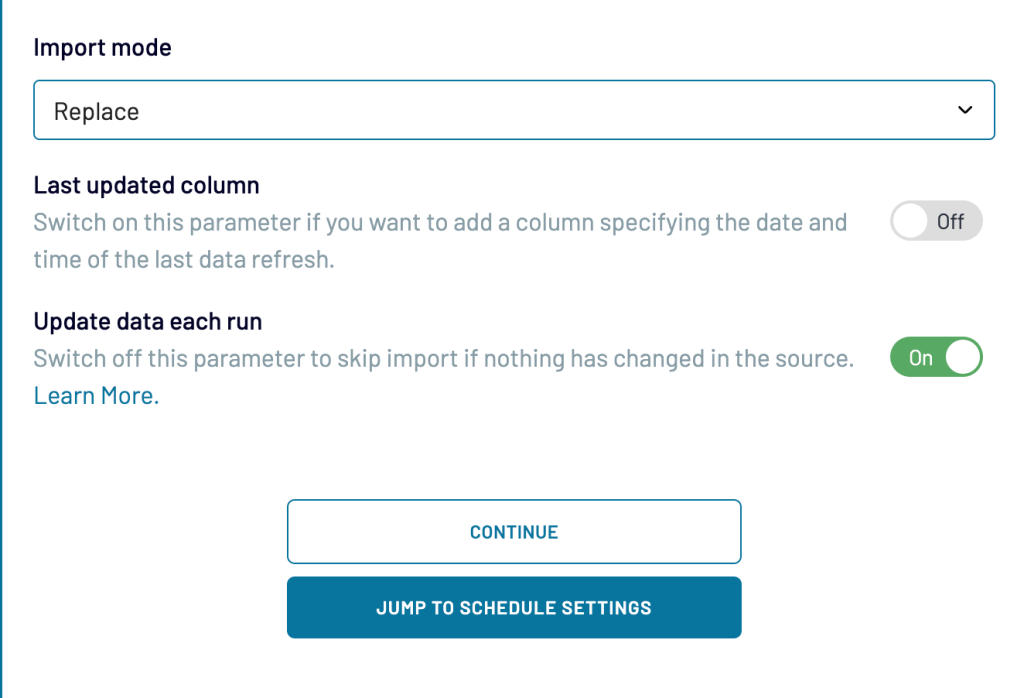Click the Off label on the toggle
The image size is (1024, 698).
tap(950, 221)
